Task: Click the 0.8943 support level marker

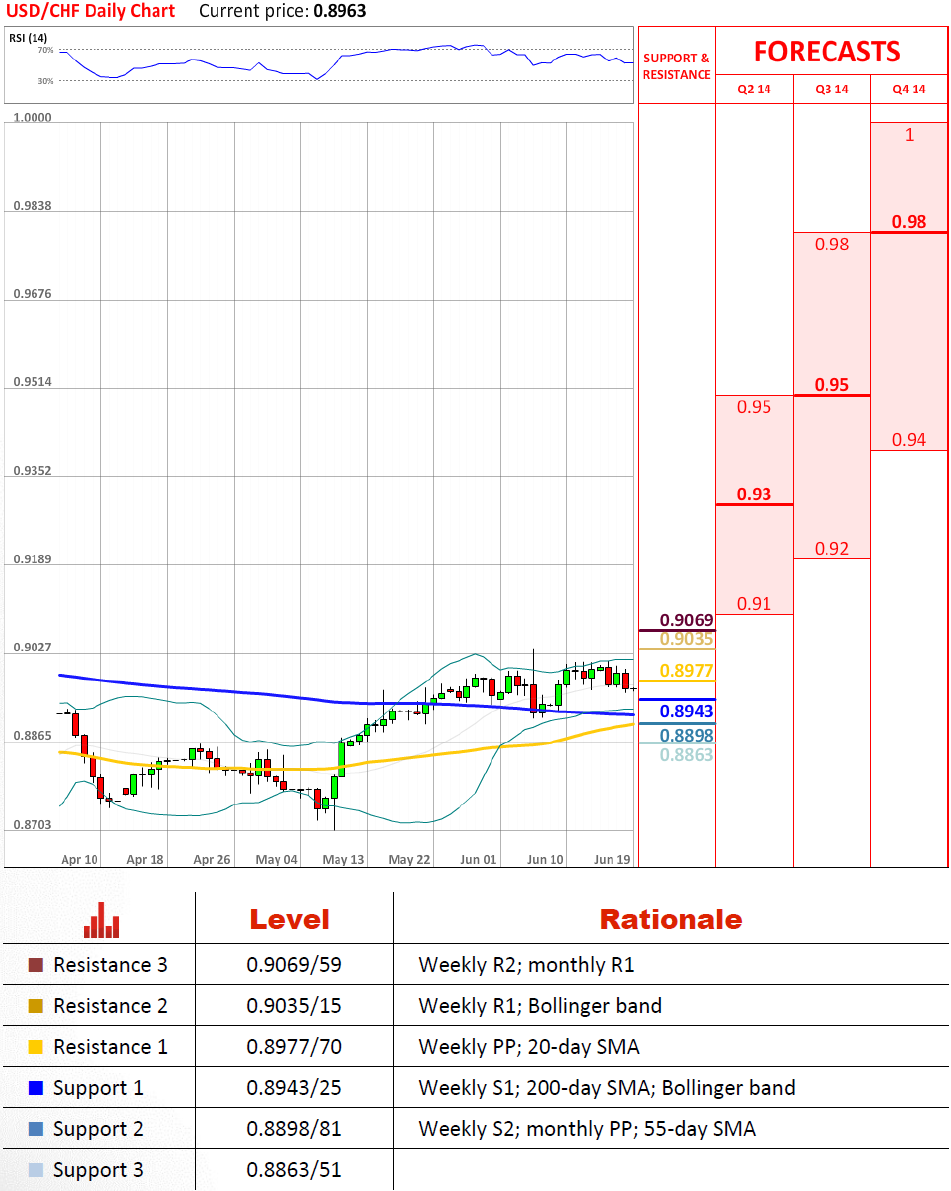Action: pyautogui.click(x=687, y=711)
